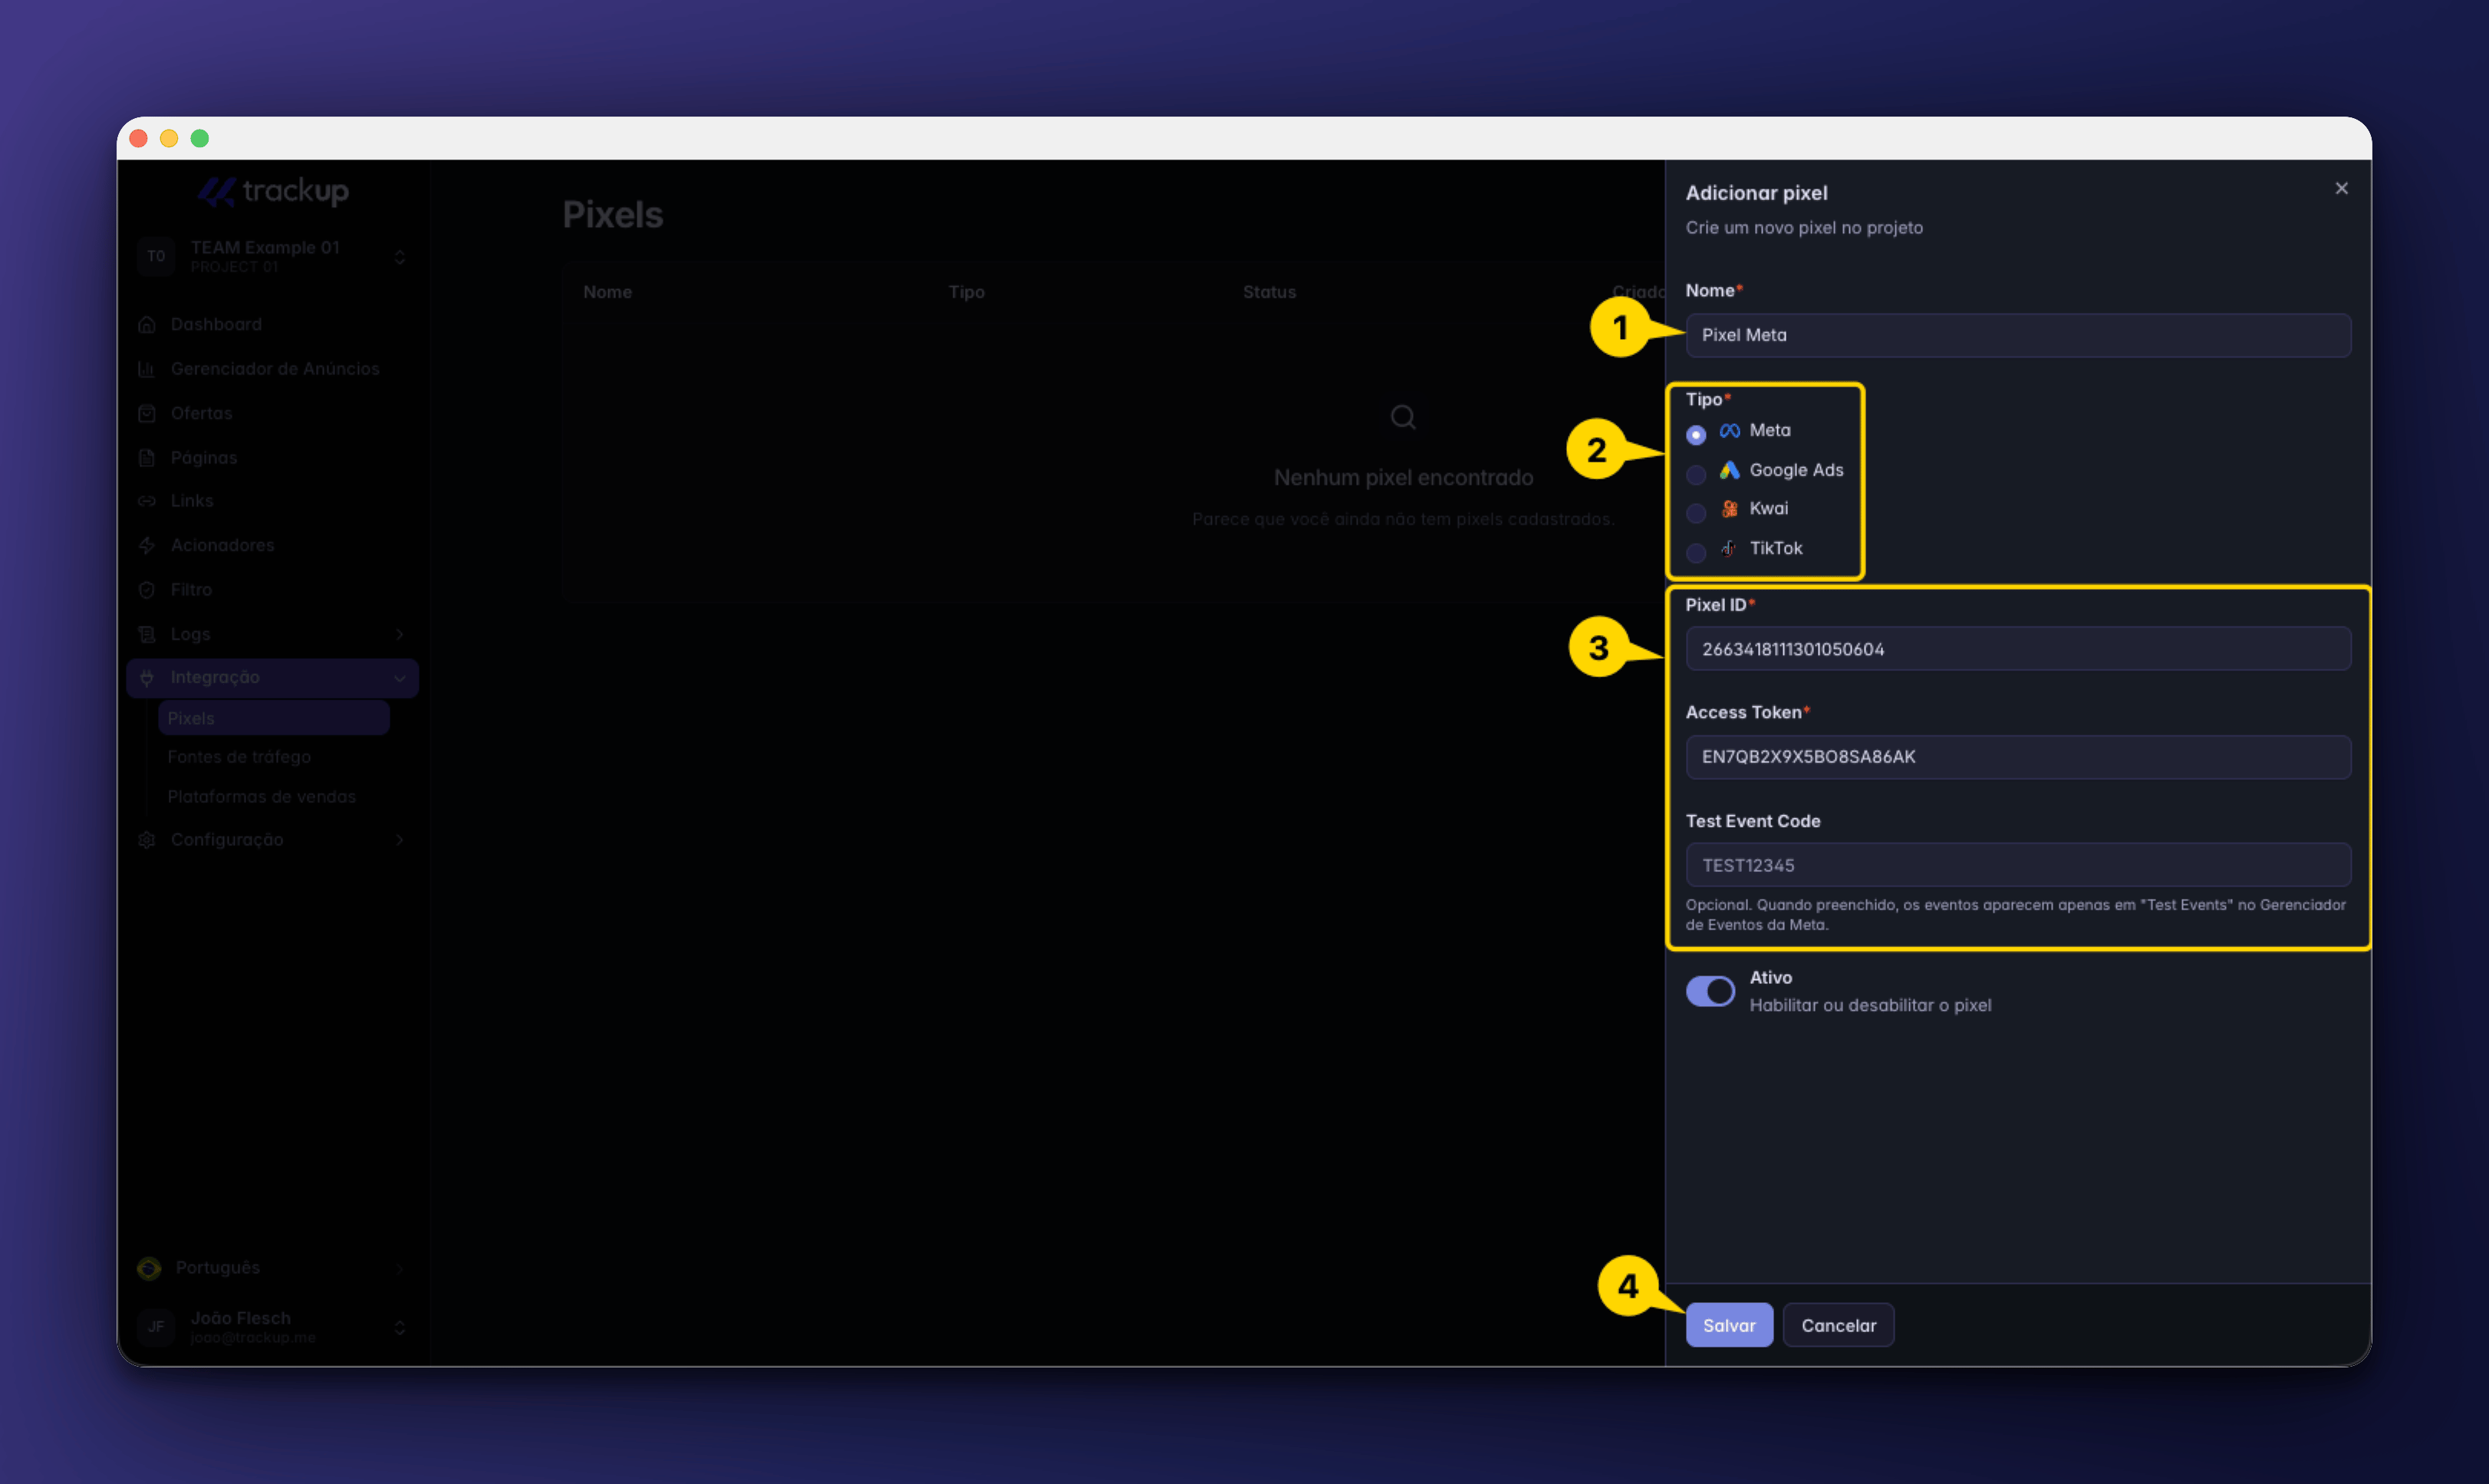Click the Logs icon
The width and height of the screenshot is (2489, 1484).
147,634
